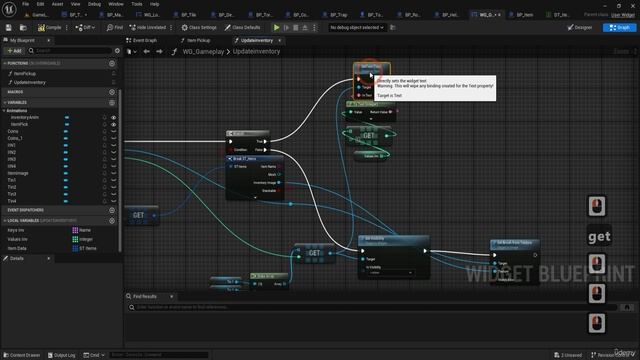Screen dimensions: 640x360
Task: Open the Window menu
Action: pyautogui.click(x=116, y=4)
